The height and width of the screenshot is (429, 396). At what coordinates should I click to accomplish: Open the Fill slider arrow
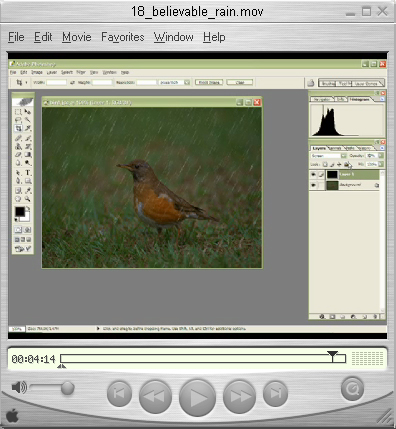pos(381,164)
